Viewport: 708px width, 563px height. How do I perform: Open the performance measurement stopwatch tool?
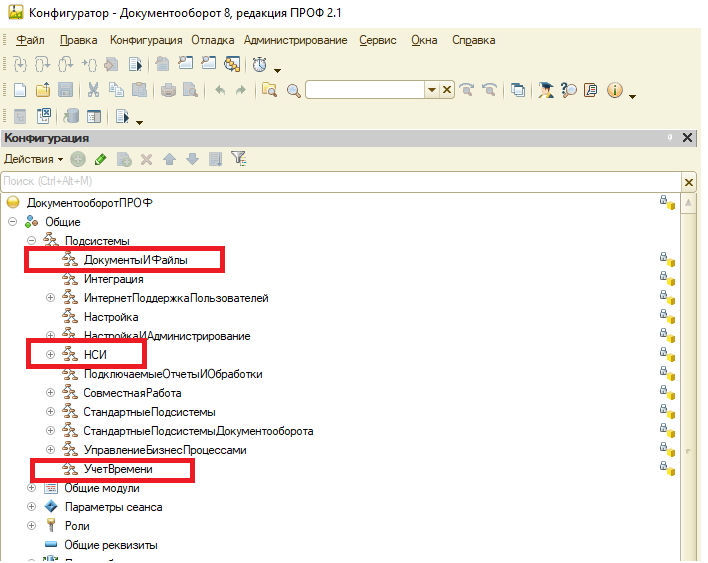click(x=259, y=65)
